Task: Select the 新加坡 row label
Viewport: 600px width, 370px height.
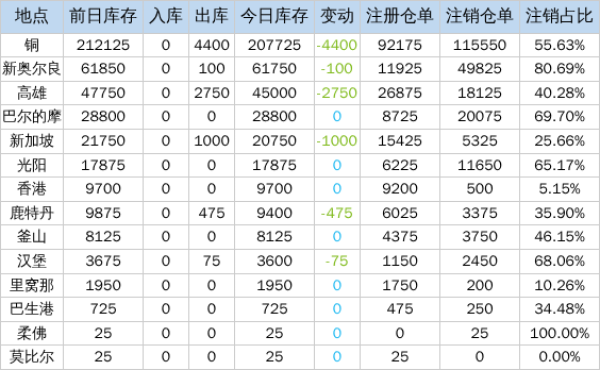Action: pyautogui.click(x=32, y=141)
